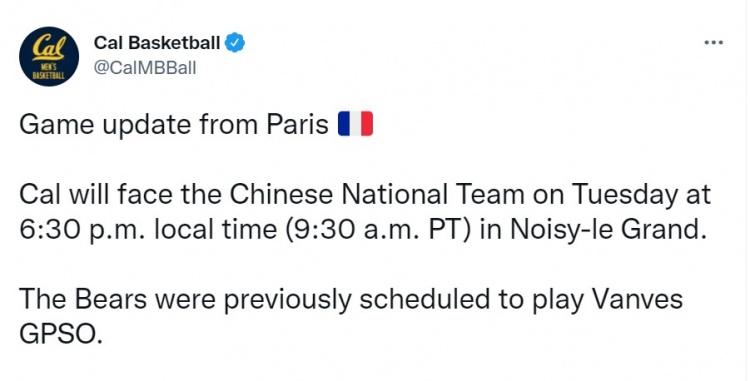Click the "GPSO." text ending the tweet
The width and height of the screenshot is (750, 381).
(61, 334)
